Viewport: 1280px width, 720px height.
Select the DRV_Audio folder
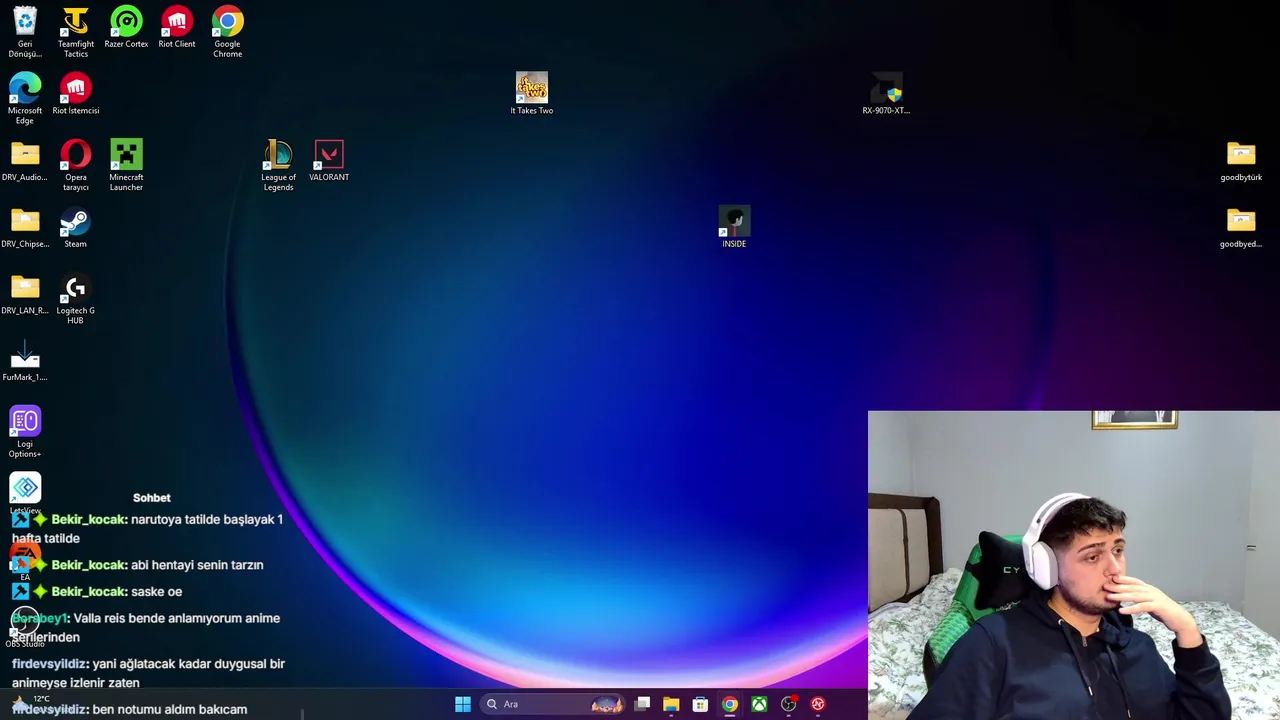pyautogui.click(x=25, y=161)
